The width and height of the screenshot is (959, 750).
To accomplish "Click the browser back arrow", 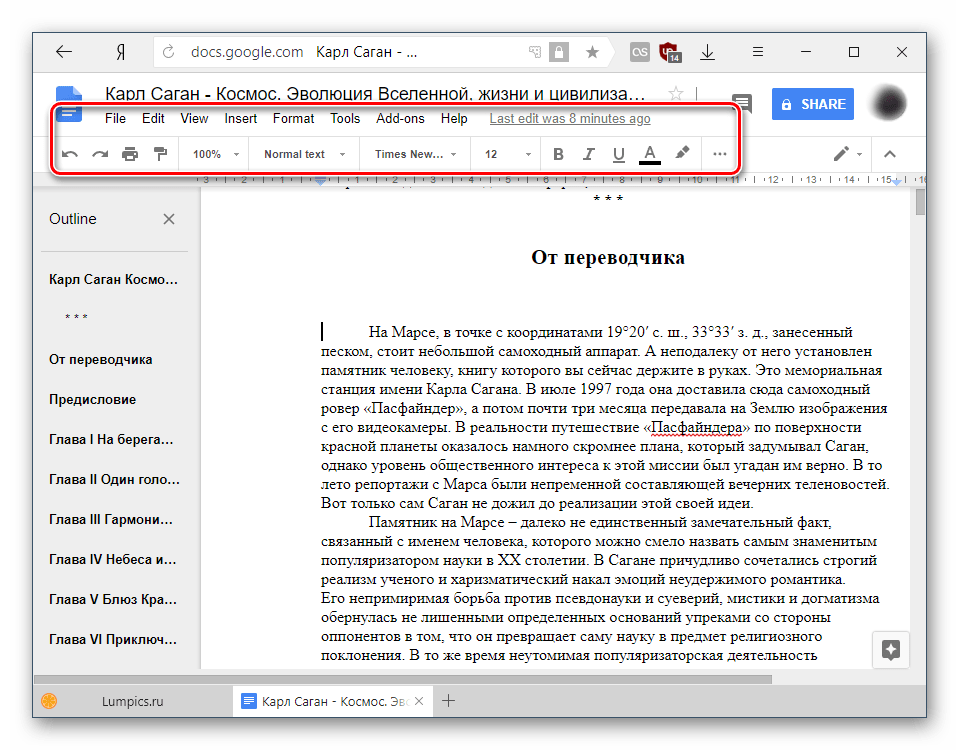I will 64,52.
